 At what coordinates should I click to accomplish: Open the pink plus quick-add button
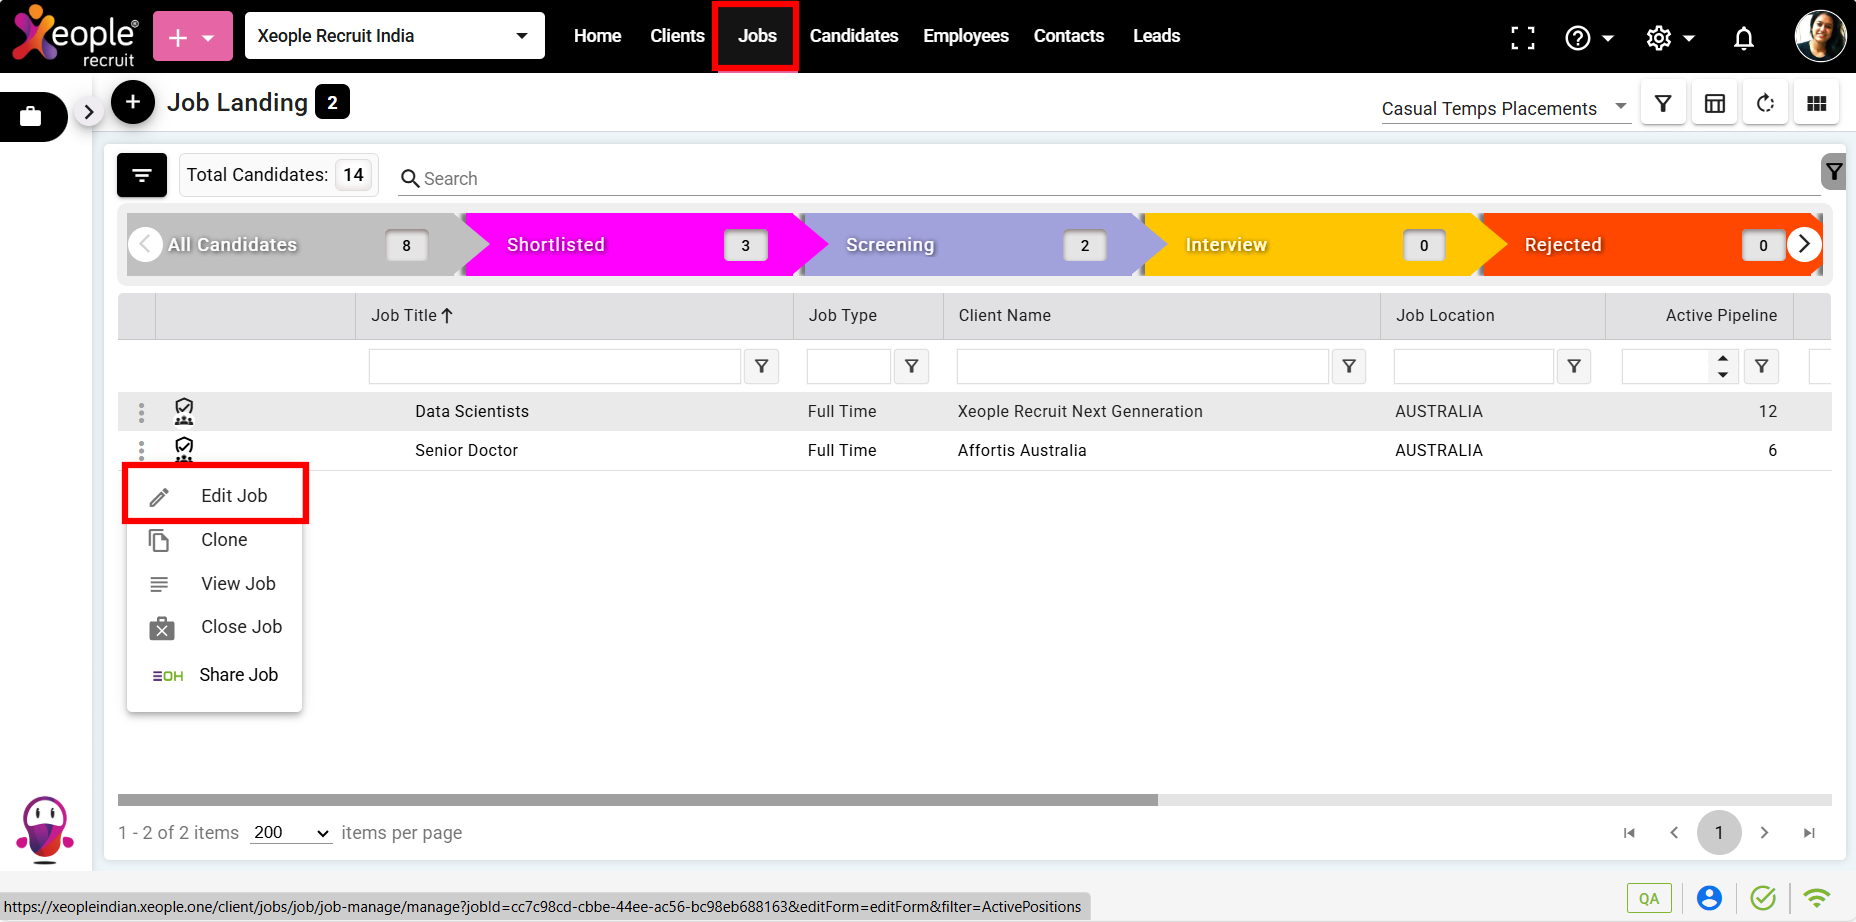tap(193, 37)
